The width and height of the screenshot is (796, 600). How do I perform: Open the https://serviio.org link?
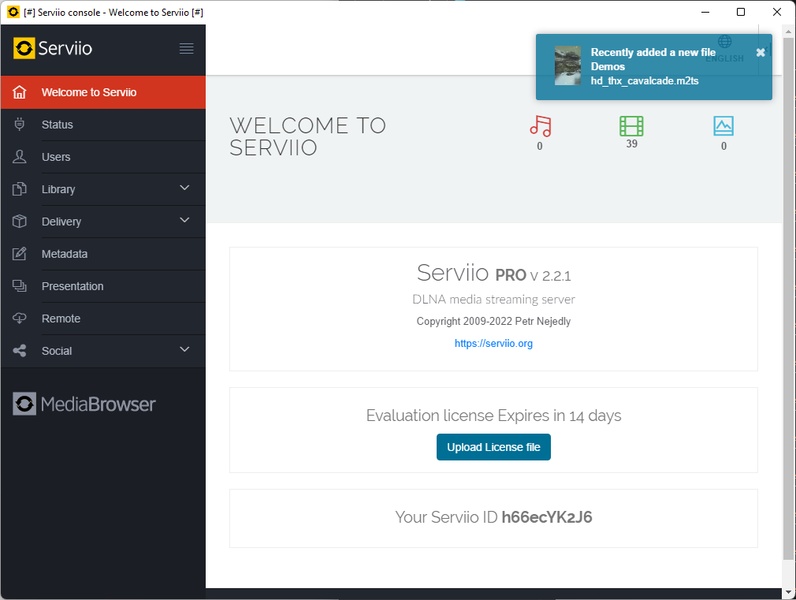[493, 343]
